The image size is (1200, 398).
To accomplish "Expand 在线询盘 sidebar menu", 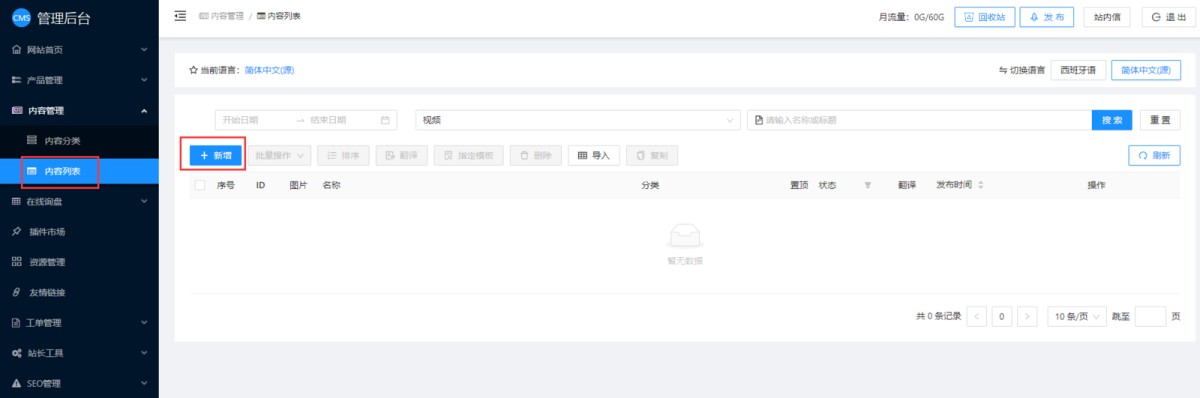I will 79,201.
